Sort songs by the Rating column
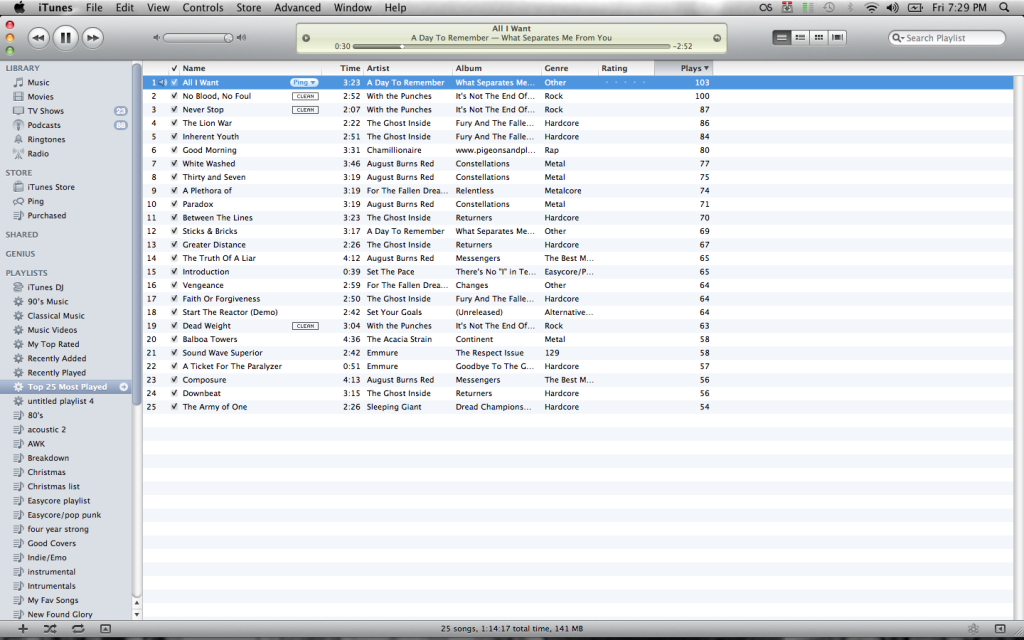1024x640 pixels. tap(626, 68)
